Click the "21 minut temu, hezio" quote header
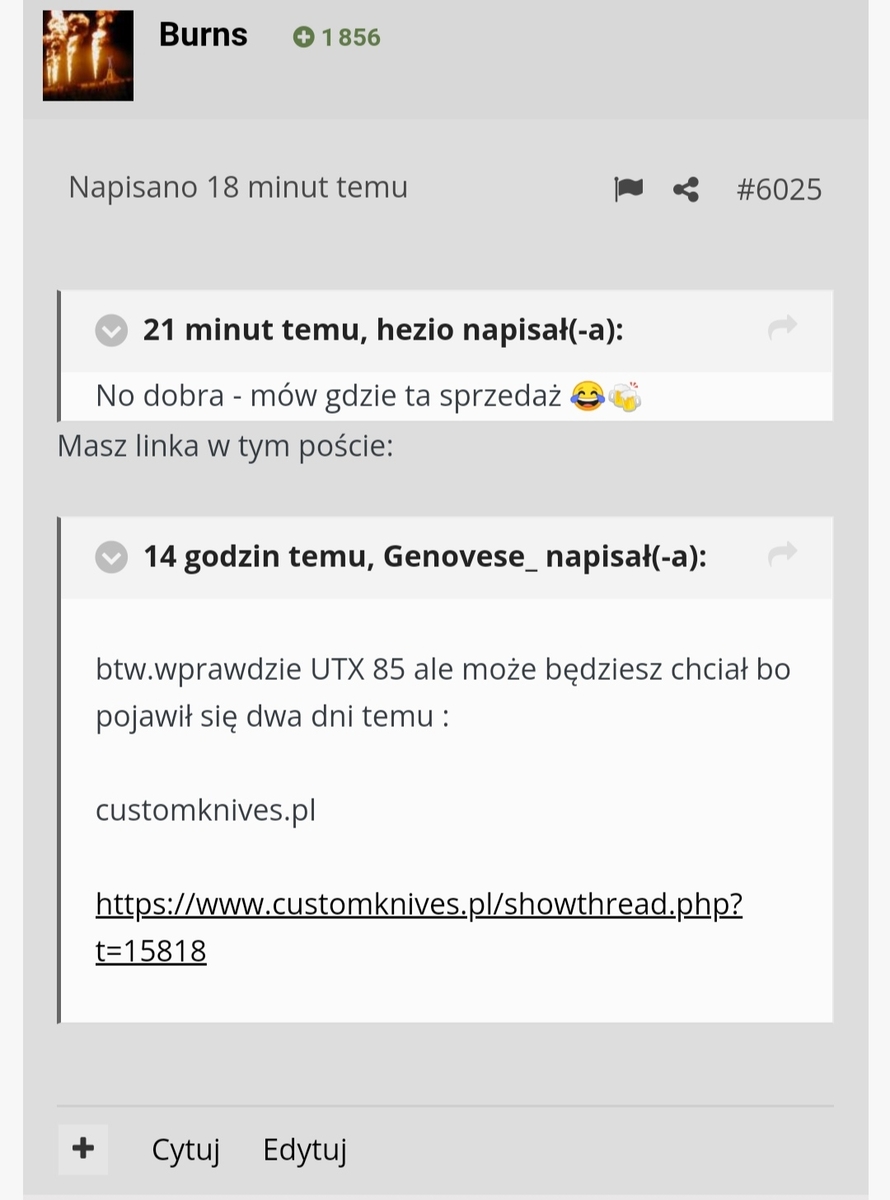This screenshot has width=890, height=1200. click(x=383, y=329)
